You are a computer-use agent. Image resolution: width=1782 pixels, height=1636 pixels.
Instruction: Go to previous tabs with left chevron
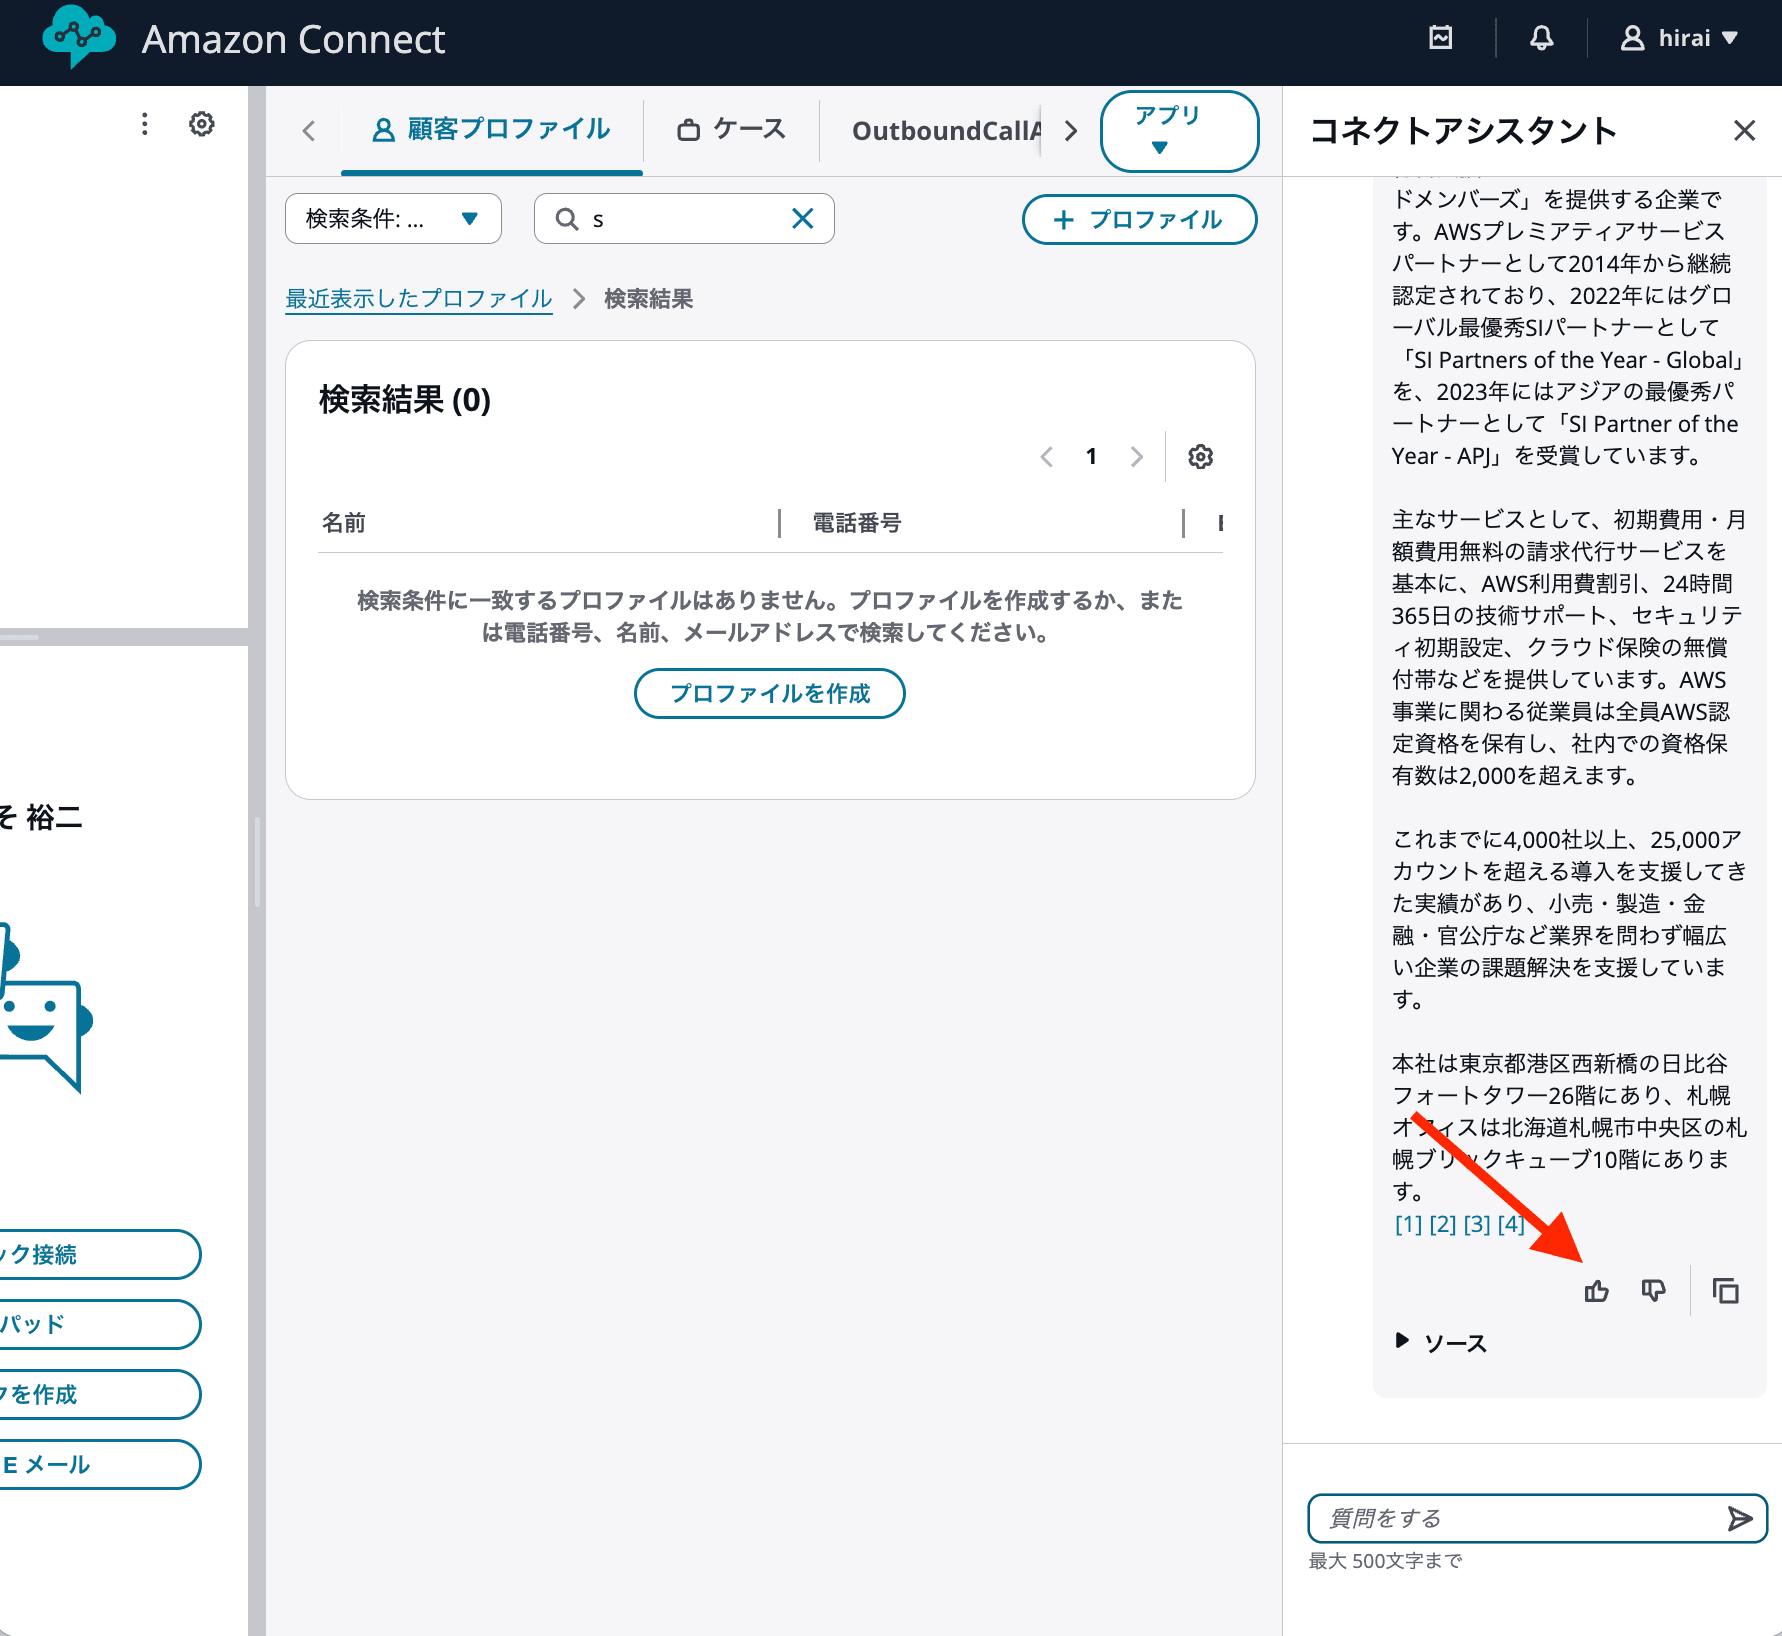click(309, 131)
